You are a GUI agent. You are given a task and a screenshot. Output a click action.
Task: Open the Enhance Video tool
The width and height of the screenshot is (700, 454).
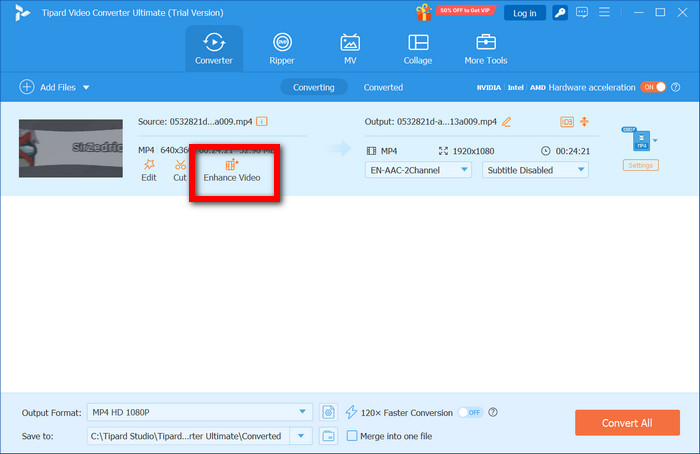click(231, 170)
